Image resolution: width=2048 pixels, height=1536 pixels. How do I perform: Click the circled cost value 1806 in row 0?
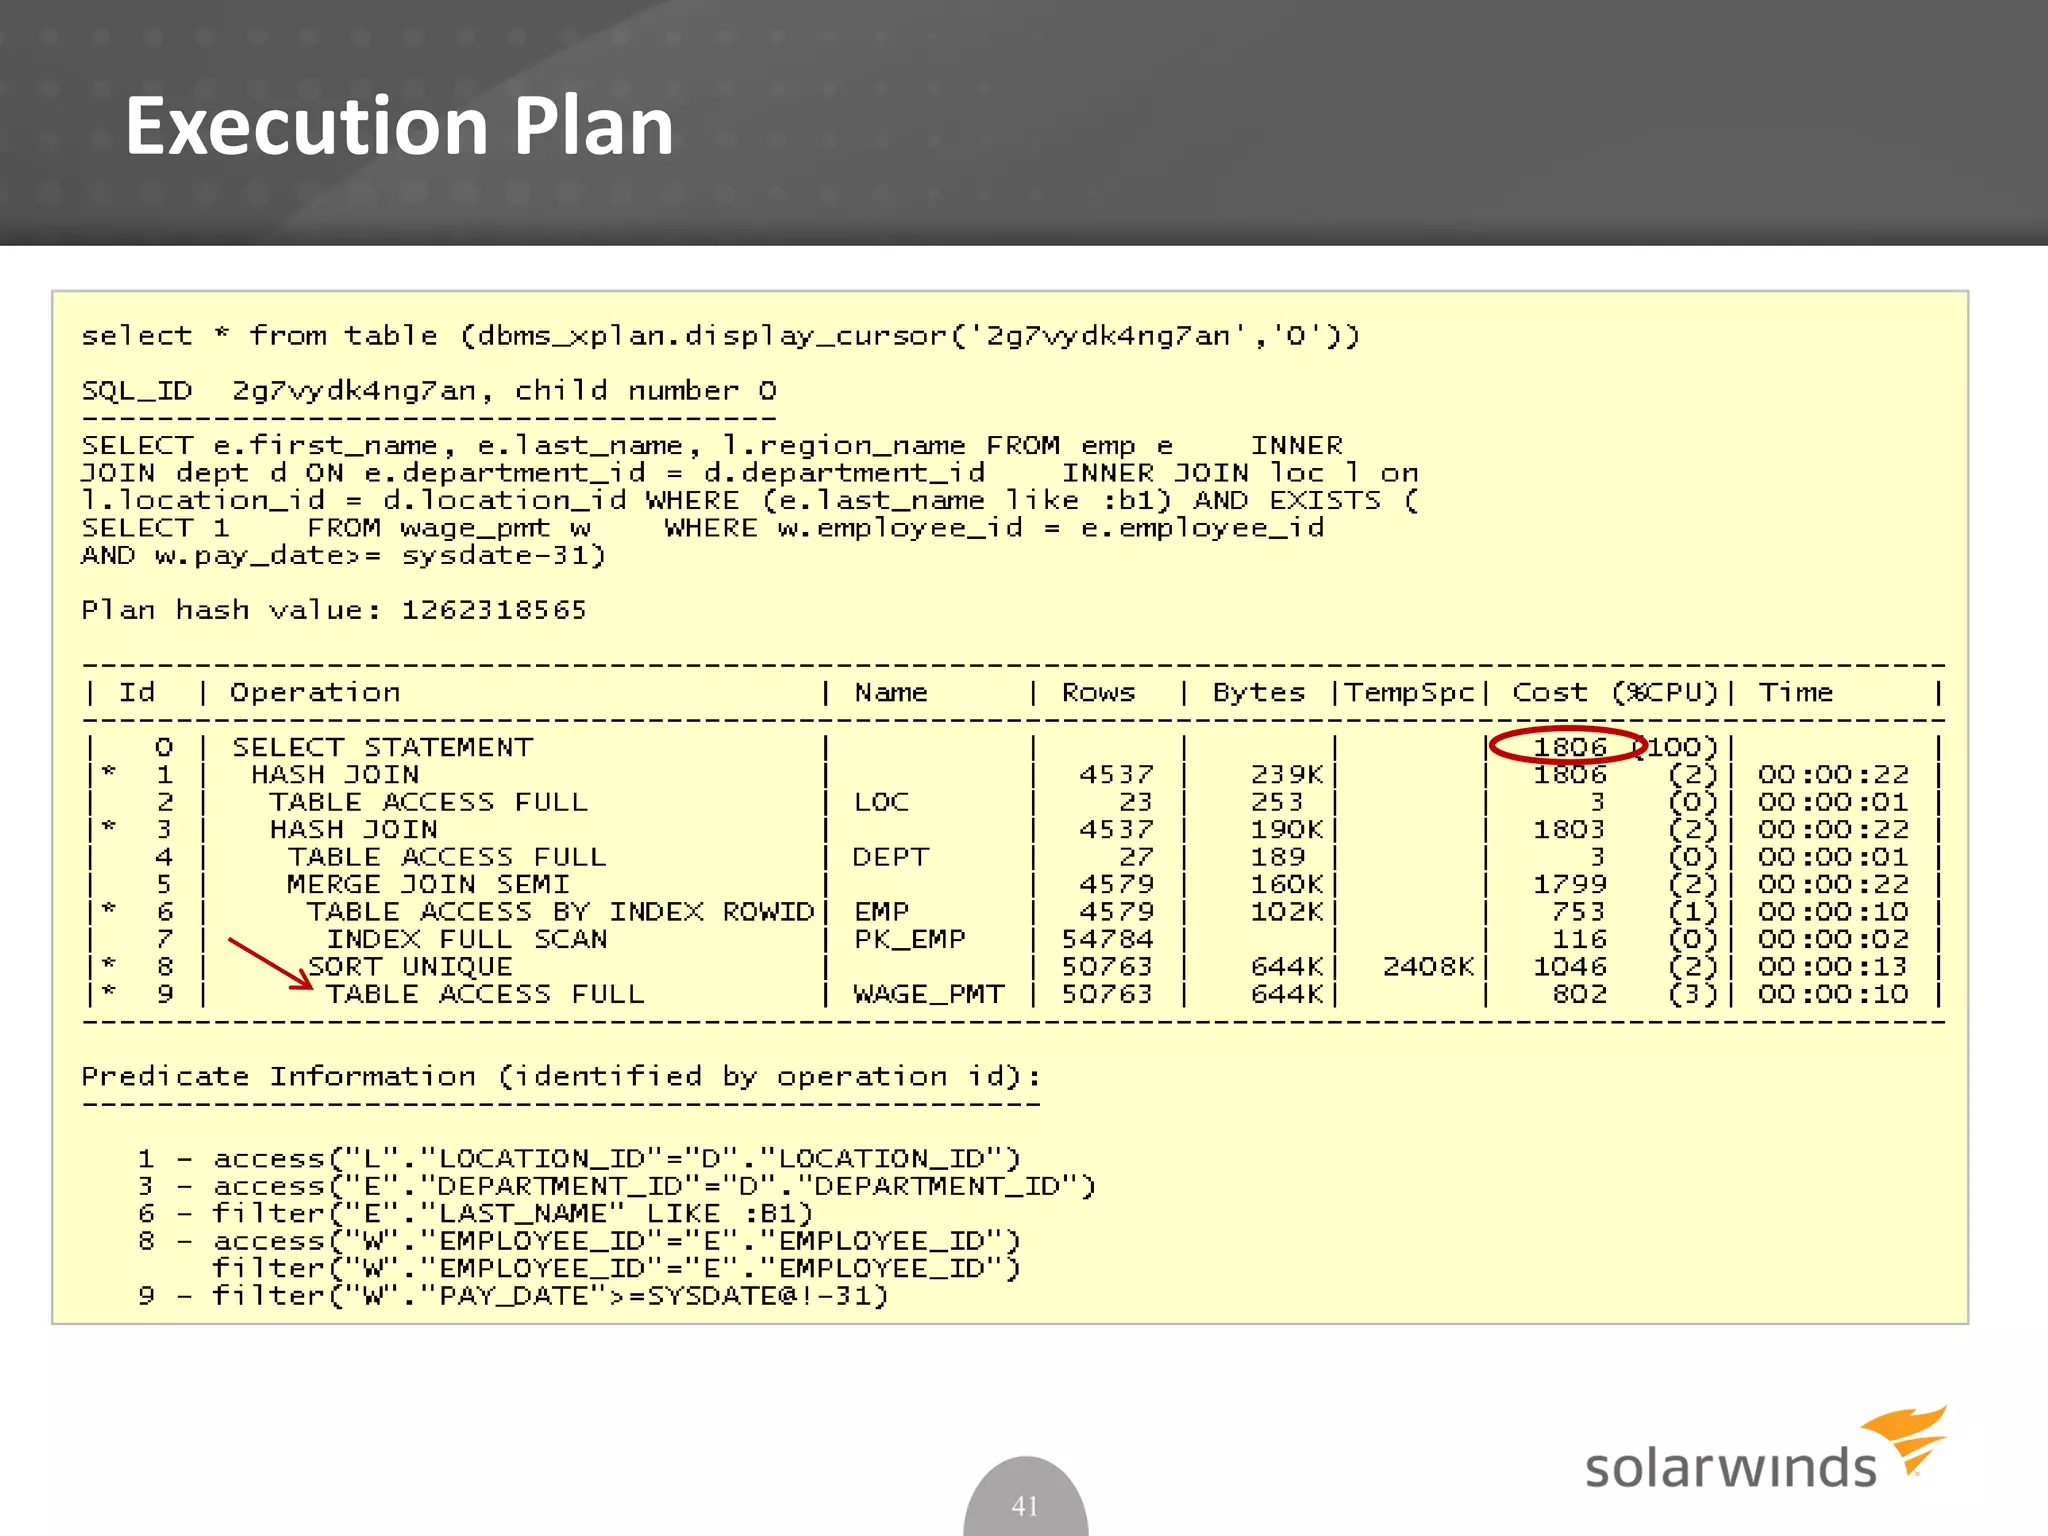[1570, 747]
